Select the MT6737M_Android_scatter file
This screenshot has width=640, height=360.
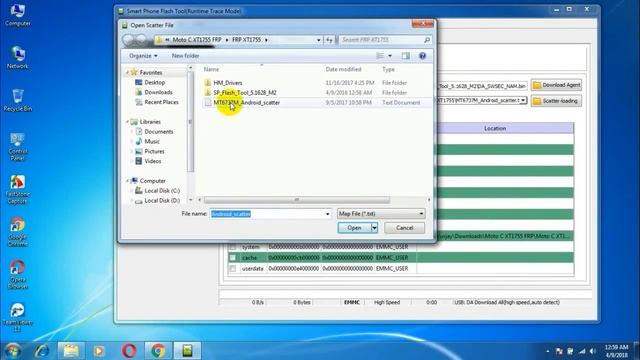[x=247, y=102]
